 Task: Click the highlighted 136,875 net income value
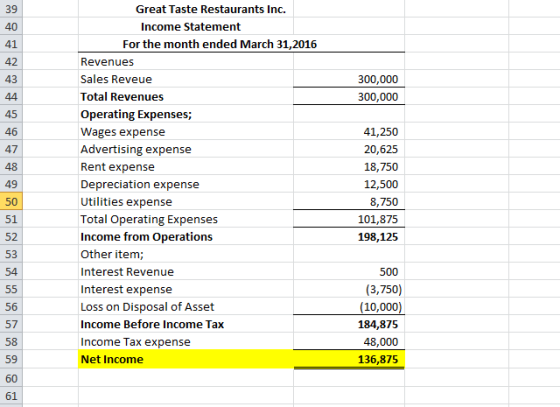[x=349, y=359]
